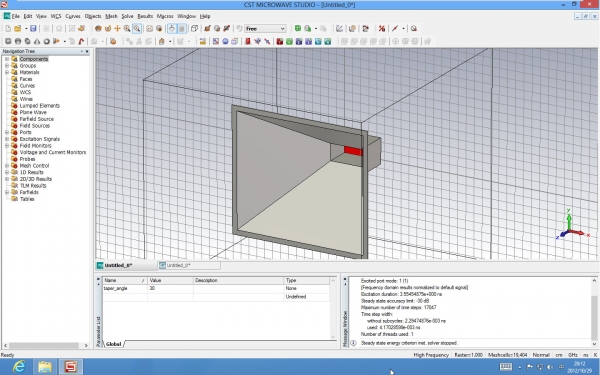Close the Navigation Tree panel
600x375 pixels.
click(87, 51)
